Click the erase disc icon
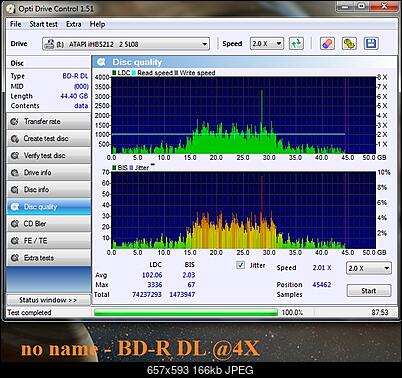Image resolution: width=402 pixels, height=378 pixels. 327,44
